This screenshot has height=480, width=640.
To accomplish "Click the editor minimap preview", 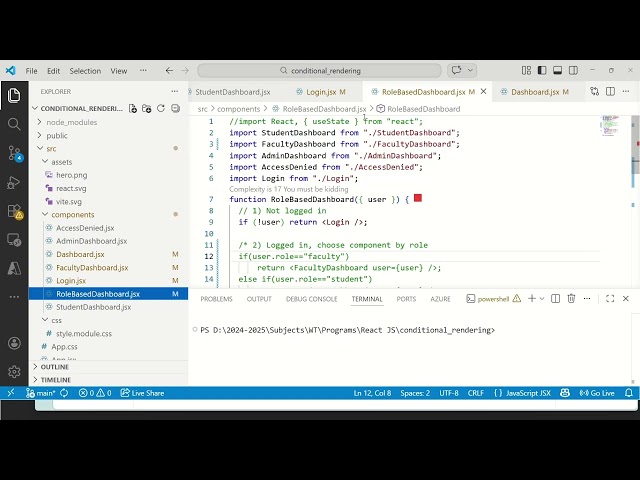I will pyautogui.click(x=610, y=126).
